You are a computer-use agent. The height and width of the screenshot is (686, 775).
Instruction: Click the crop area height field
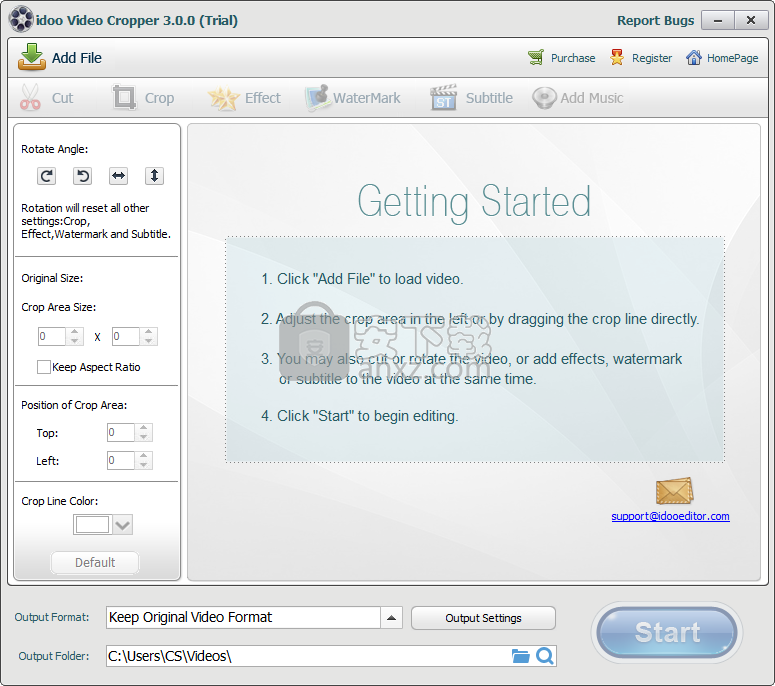(126, 336)
